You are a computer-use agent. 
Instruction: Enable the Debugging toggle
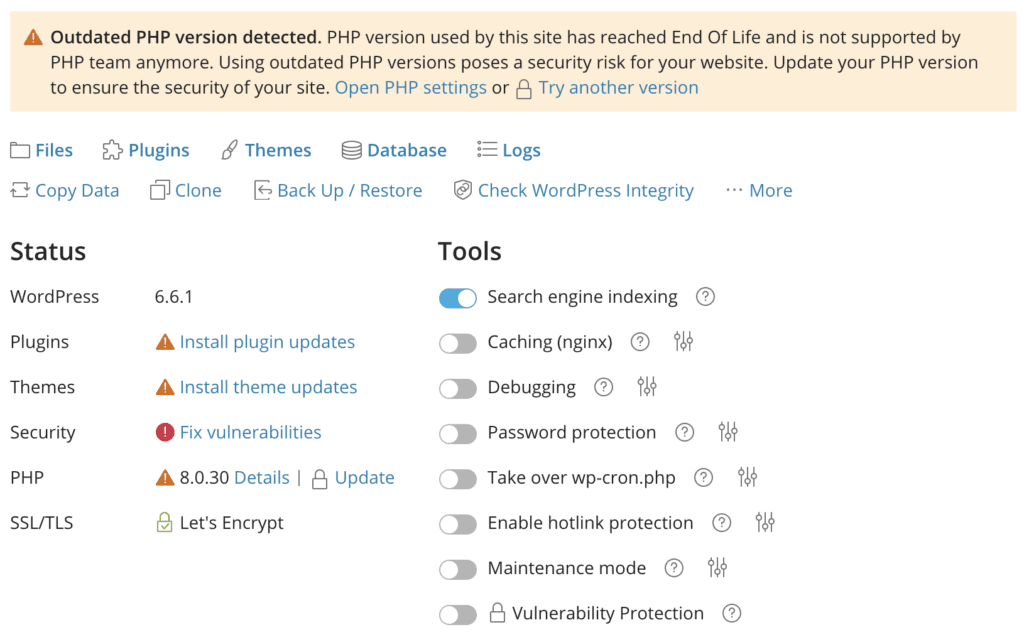(x=458, y=388)
